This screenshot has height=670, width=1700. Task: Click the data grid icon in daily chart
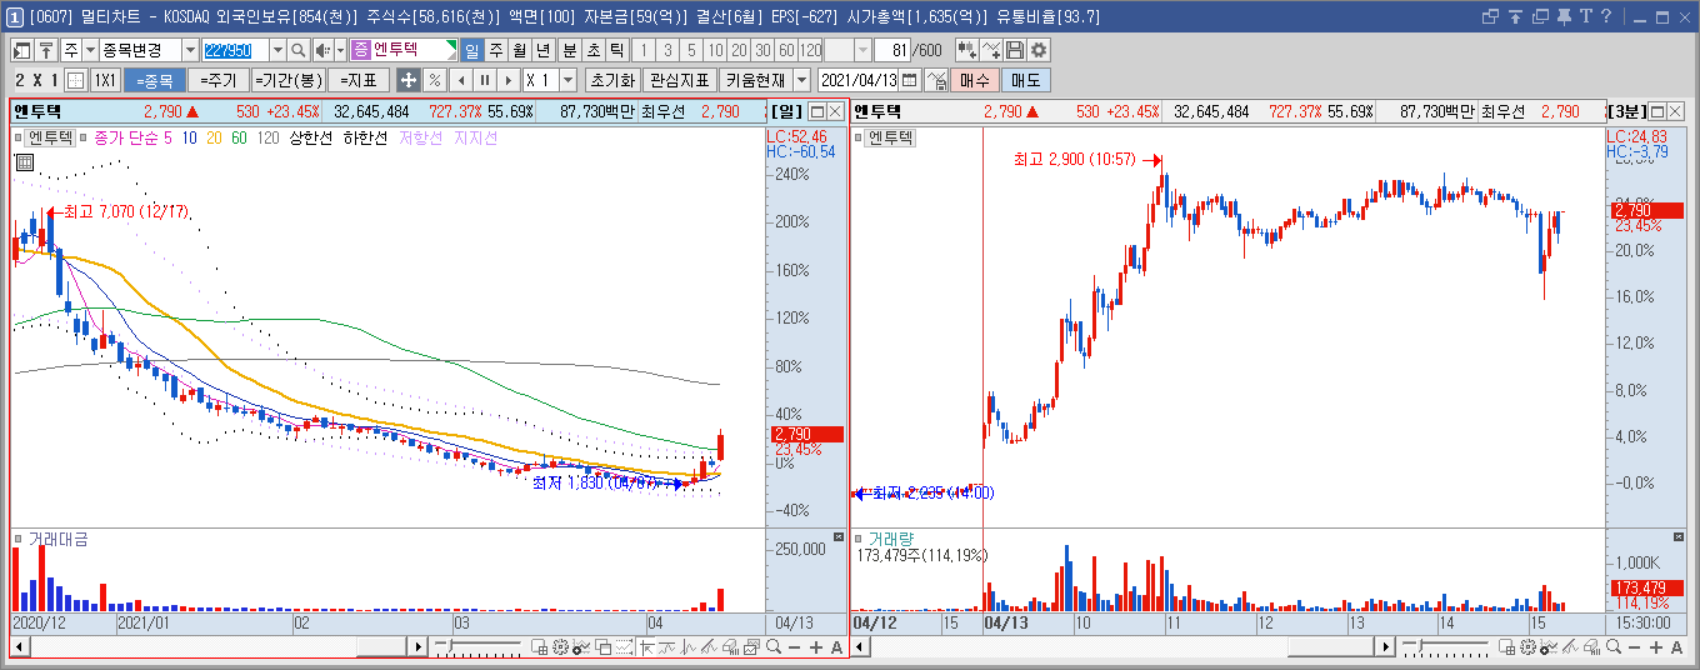click(x=25, y=162)
